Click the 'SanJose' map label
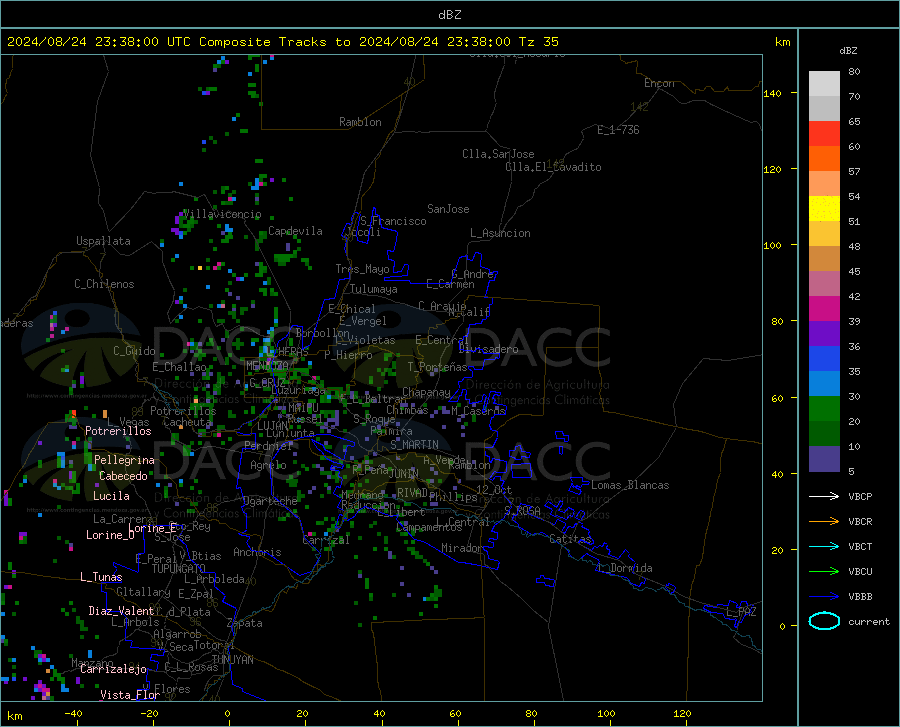 coord(448,209)
